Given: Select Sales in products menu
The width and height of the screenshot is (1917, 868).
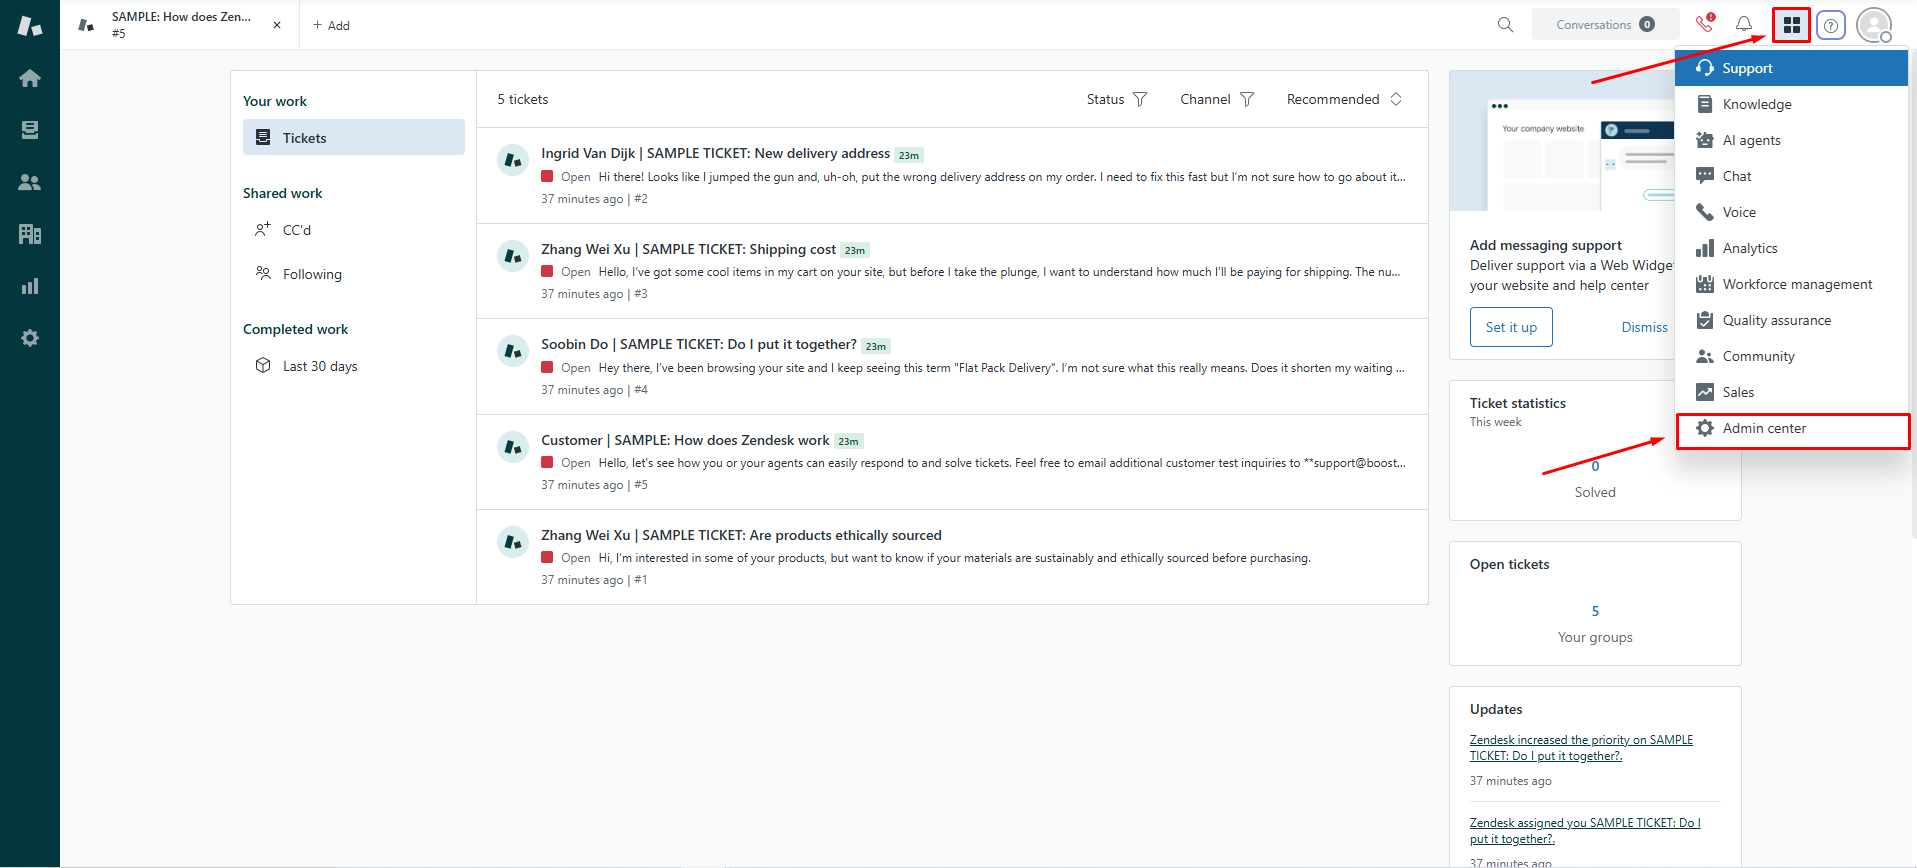Looking at the screenshot, I should (x=1792, y=392).
